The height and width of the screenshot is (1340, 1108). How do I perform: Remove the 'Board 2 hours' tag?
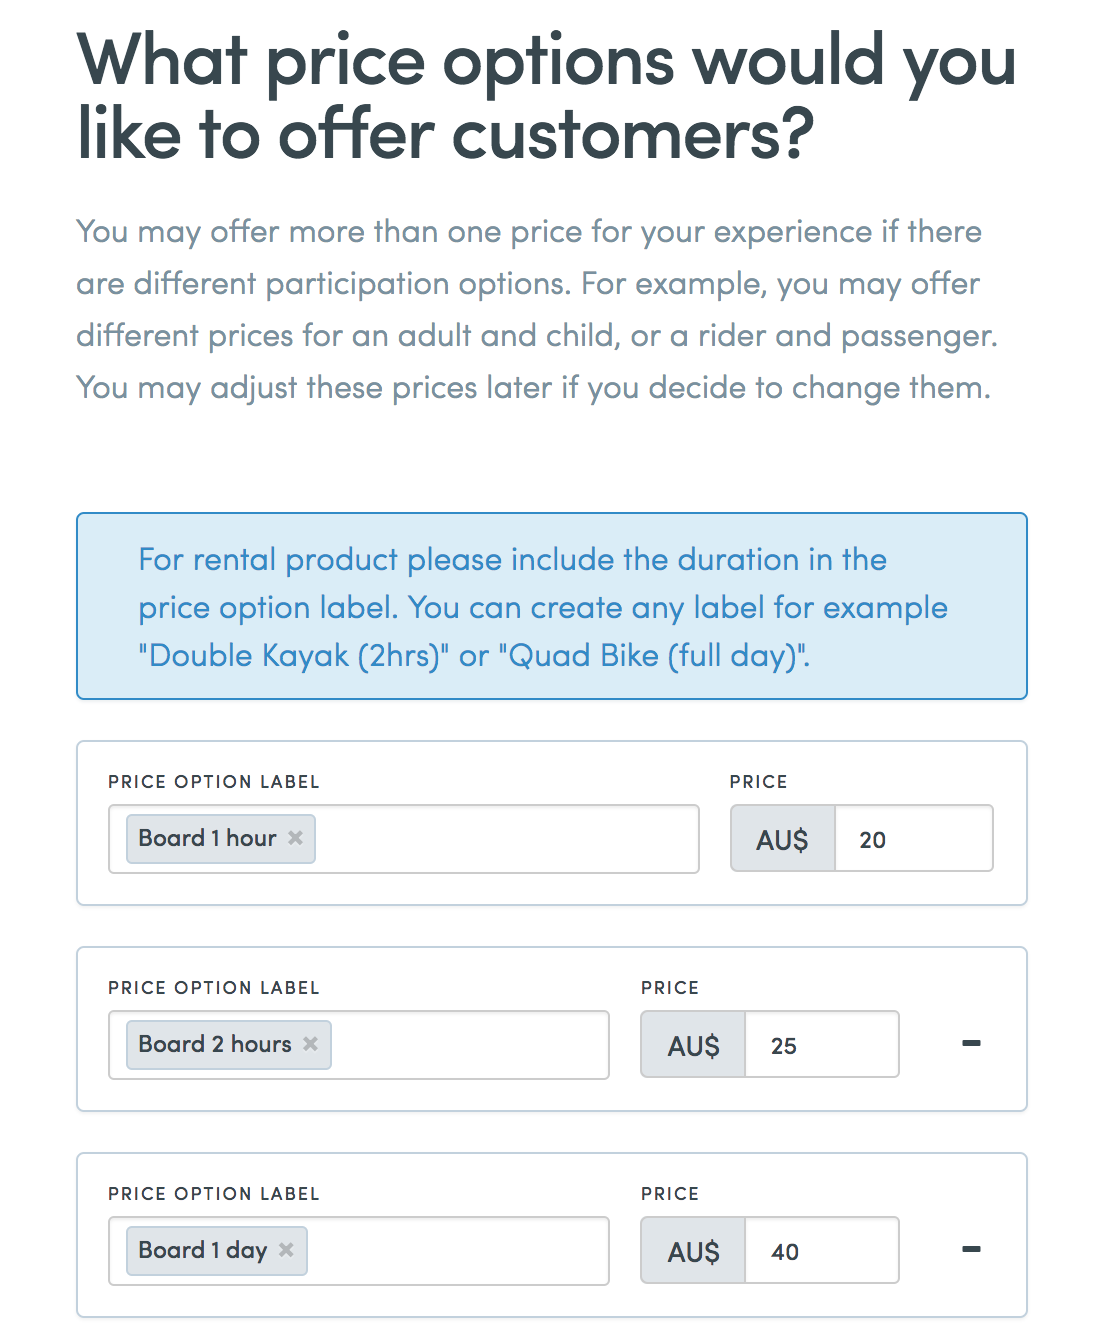[310, 1044]
